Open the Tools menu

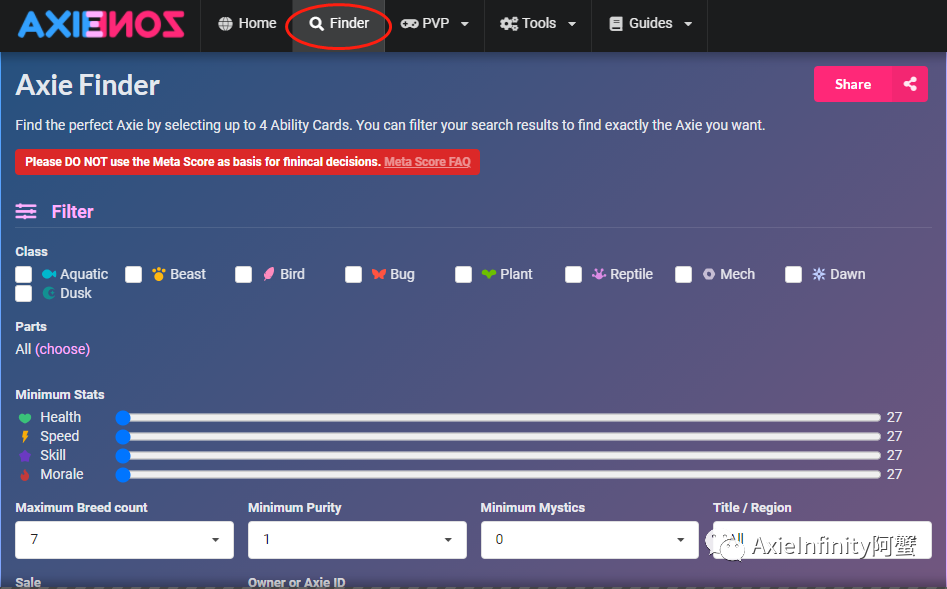tap(538, 24)
